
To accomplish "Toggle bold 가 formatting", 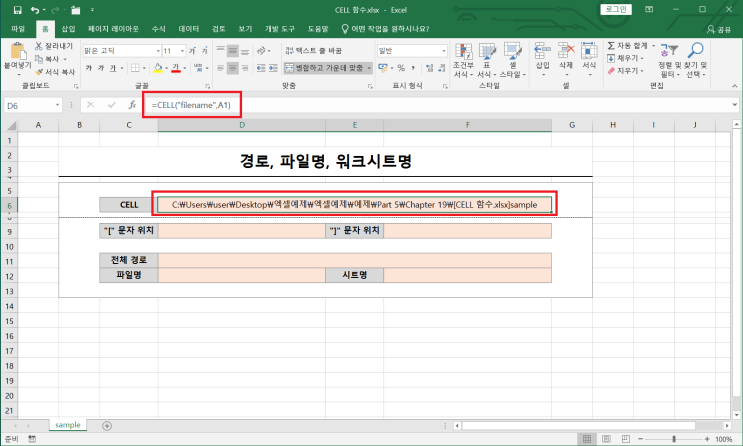I will click(x=89, y=68).
